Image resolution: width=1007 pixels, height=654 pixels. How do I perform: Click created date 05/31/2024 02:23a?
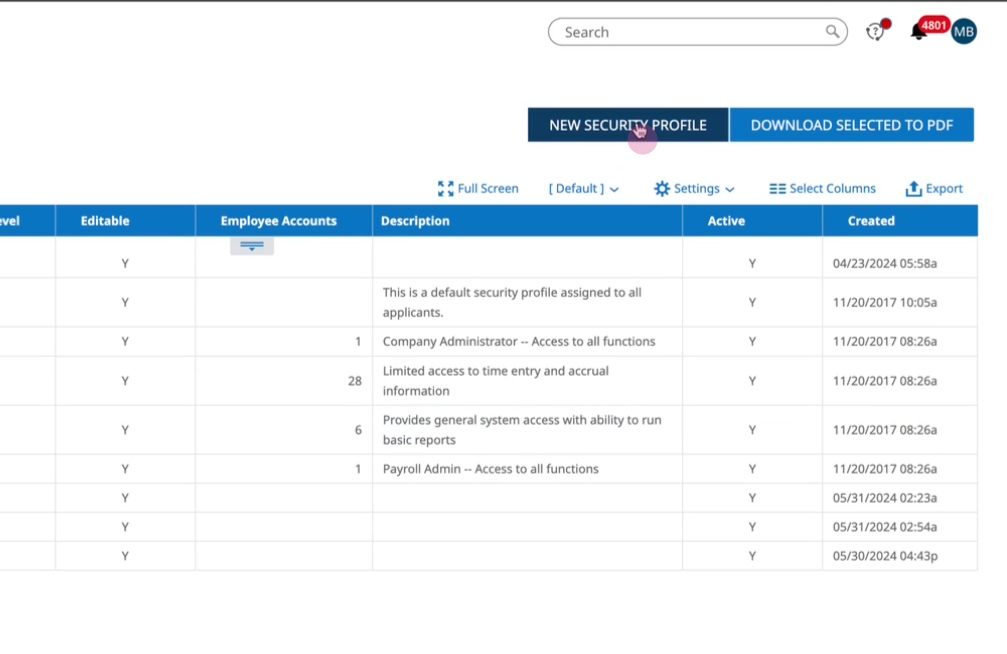click(884, 498)
